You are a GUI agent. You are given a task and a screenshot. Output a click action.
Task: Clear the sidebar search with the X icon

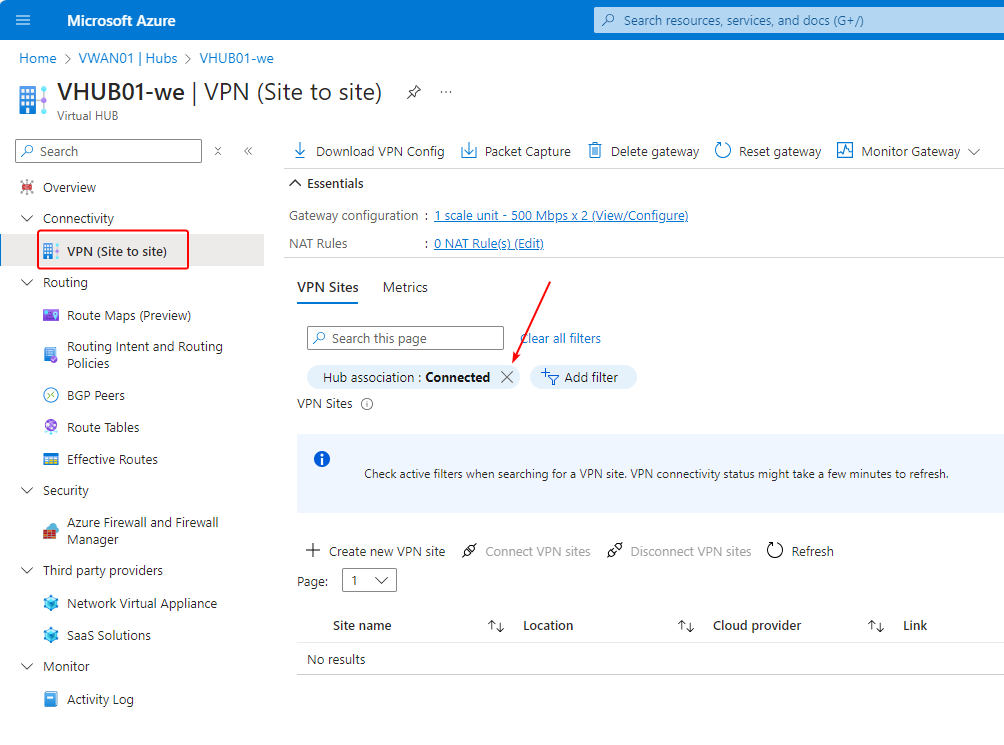click(x=218, y=151)
